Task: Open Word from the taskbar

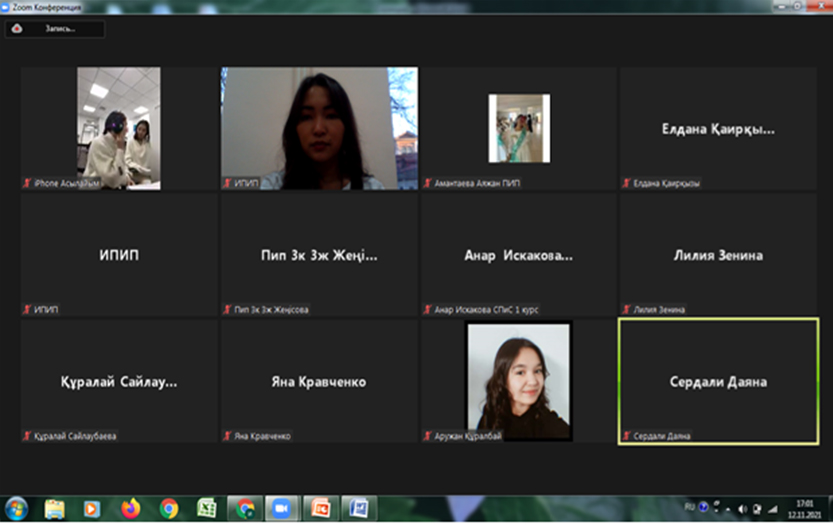Action: (x=358, y=508)
